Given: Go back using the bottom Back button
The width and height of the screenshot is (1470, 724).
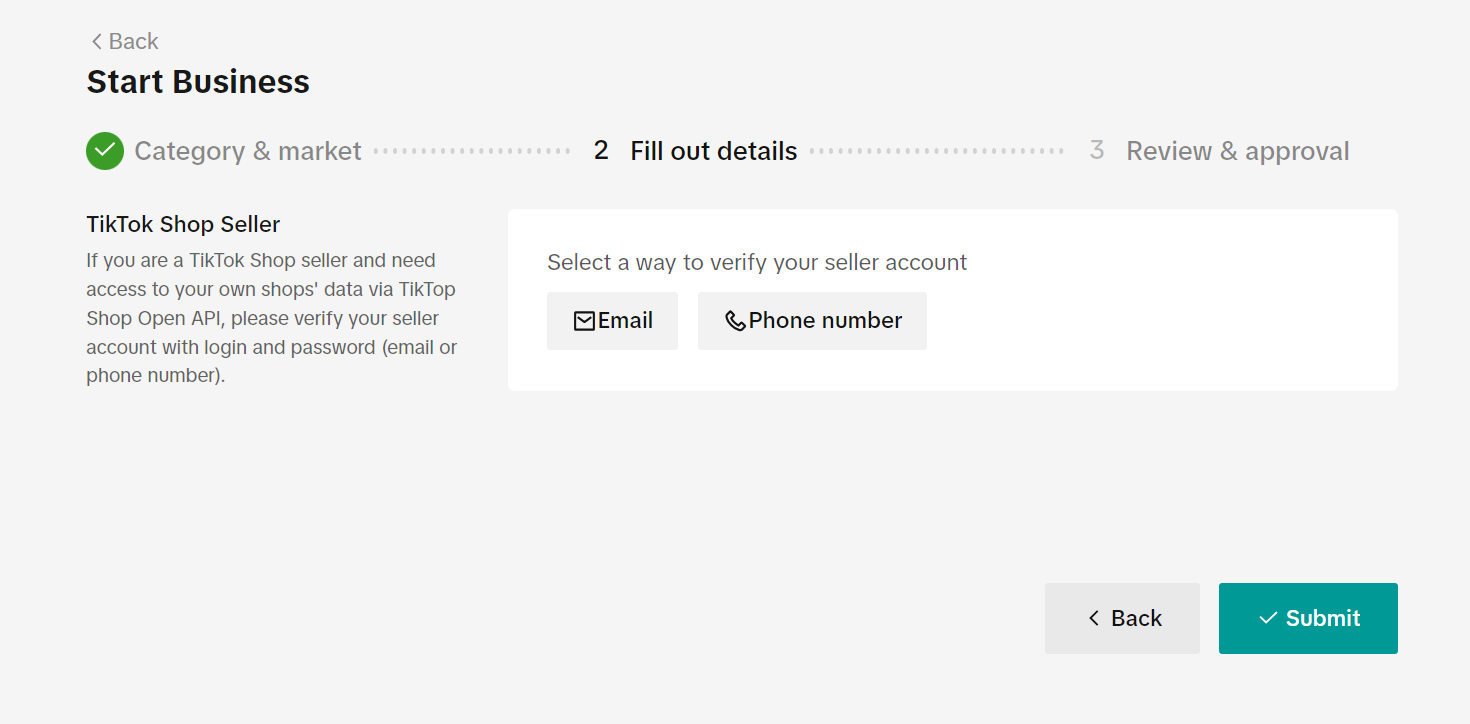Looking at the screenshot, I should click(x=1122, y=618).
